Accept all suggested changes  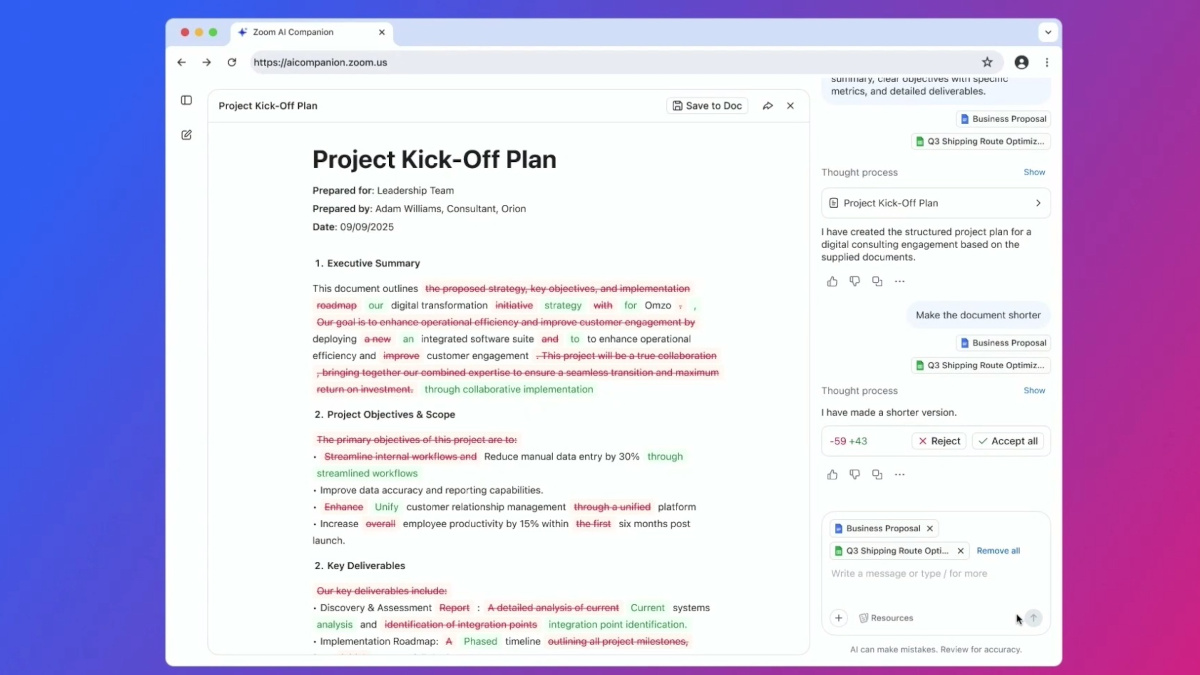(1009, 441)
